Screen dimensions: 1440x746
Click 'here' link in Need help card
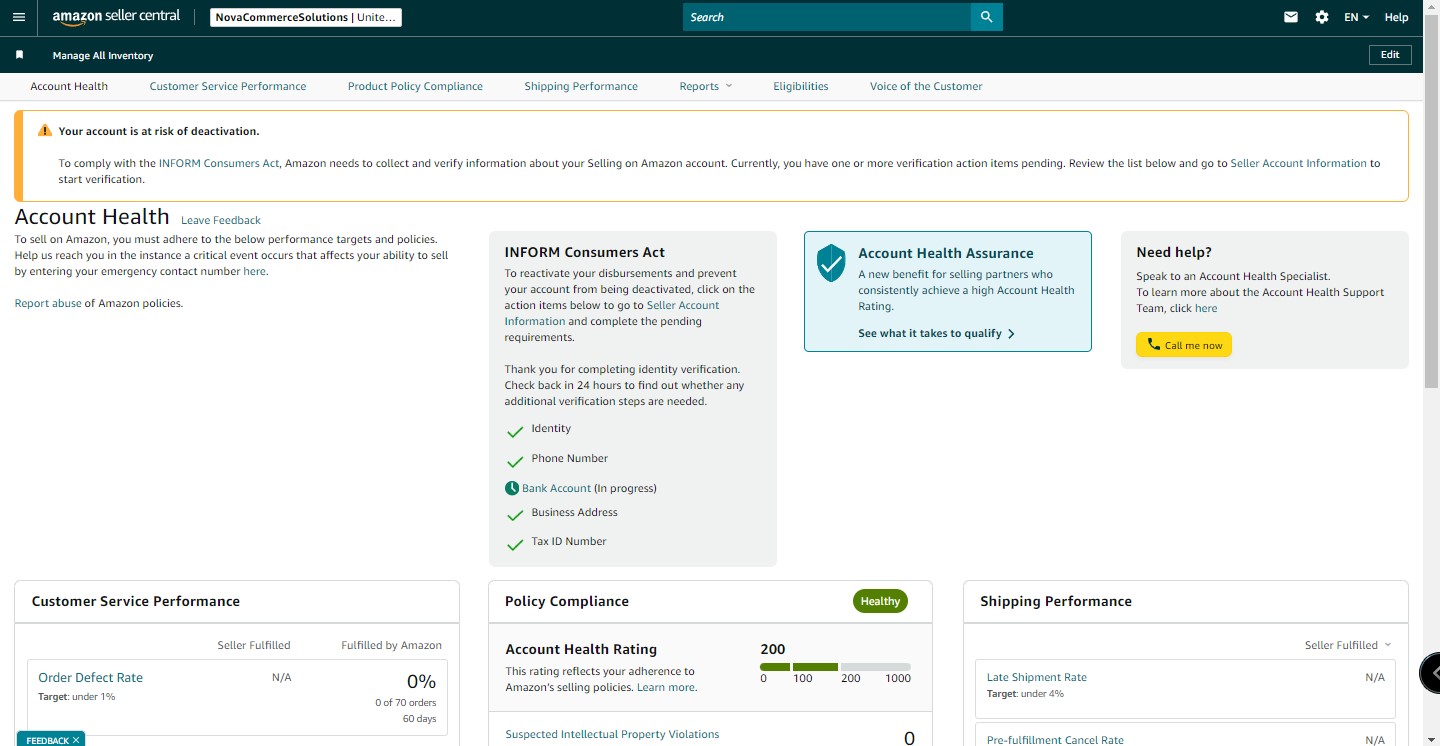click(x=1206, y=308)
